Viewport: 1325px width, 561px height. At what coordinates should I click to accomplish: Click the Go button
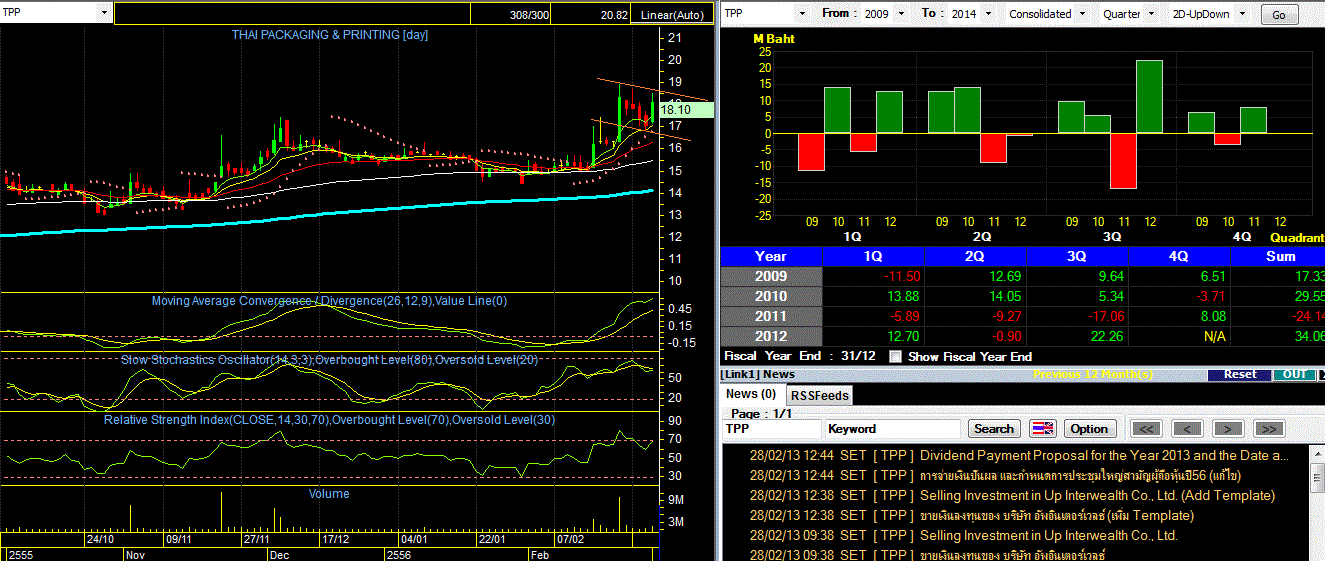point(1279,15)
